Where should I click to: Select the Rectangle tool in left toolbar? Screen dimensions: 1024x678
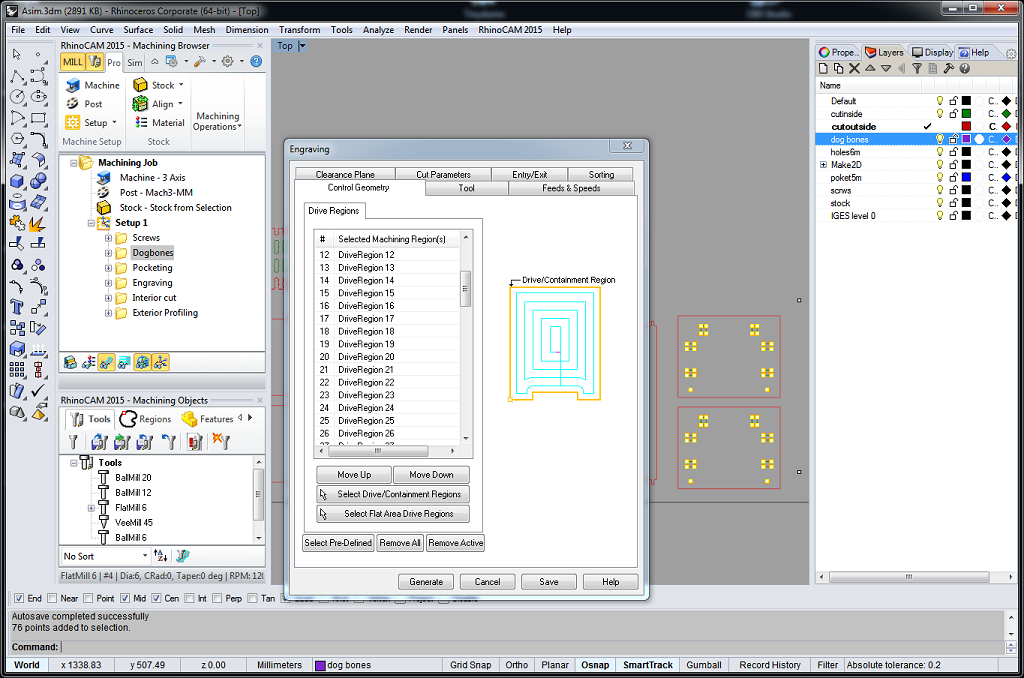point(39,118)
